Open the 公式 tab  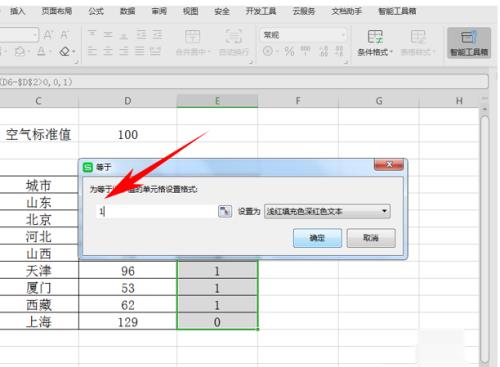coord(96,11)
